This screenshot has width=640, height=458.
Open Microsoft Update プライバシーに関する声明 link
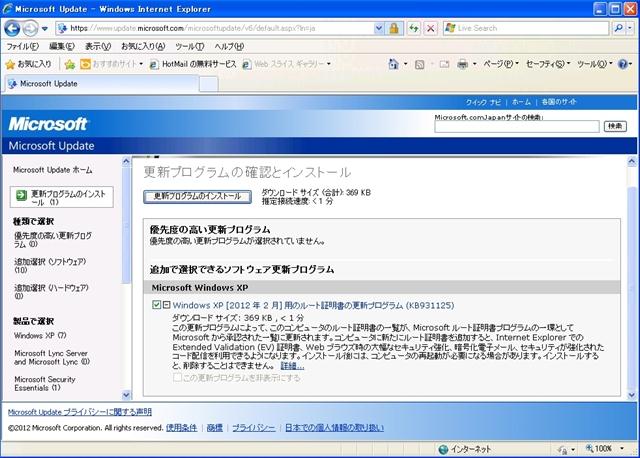point(80,412)
